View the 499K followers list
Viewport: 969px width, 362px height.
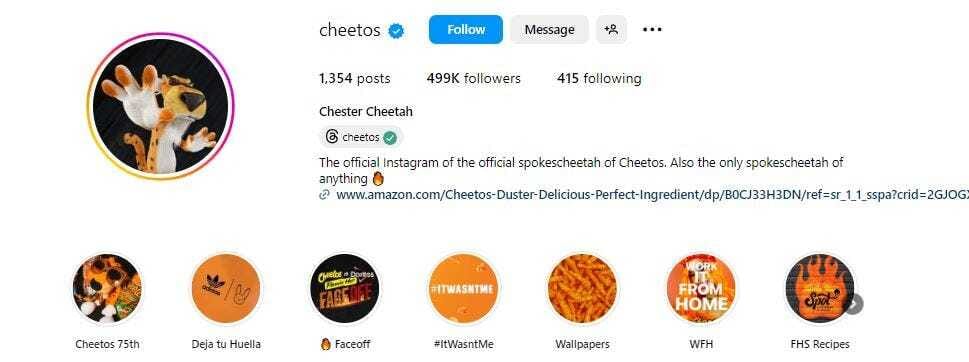(473, 78)
